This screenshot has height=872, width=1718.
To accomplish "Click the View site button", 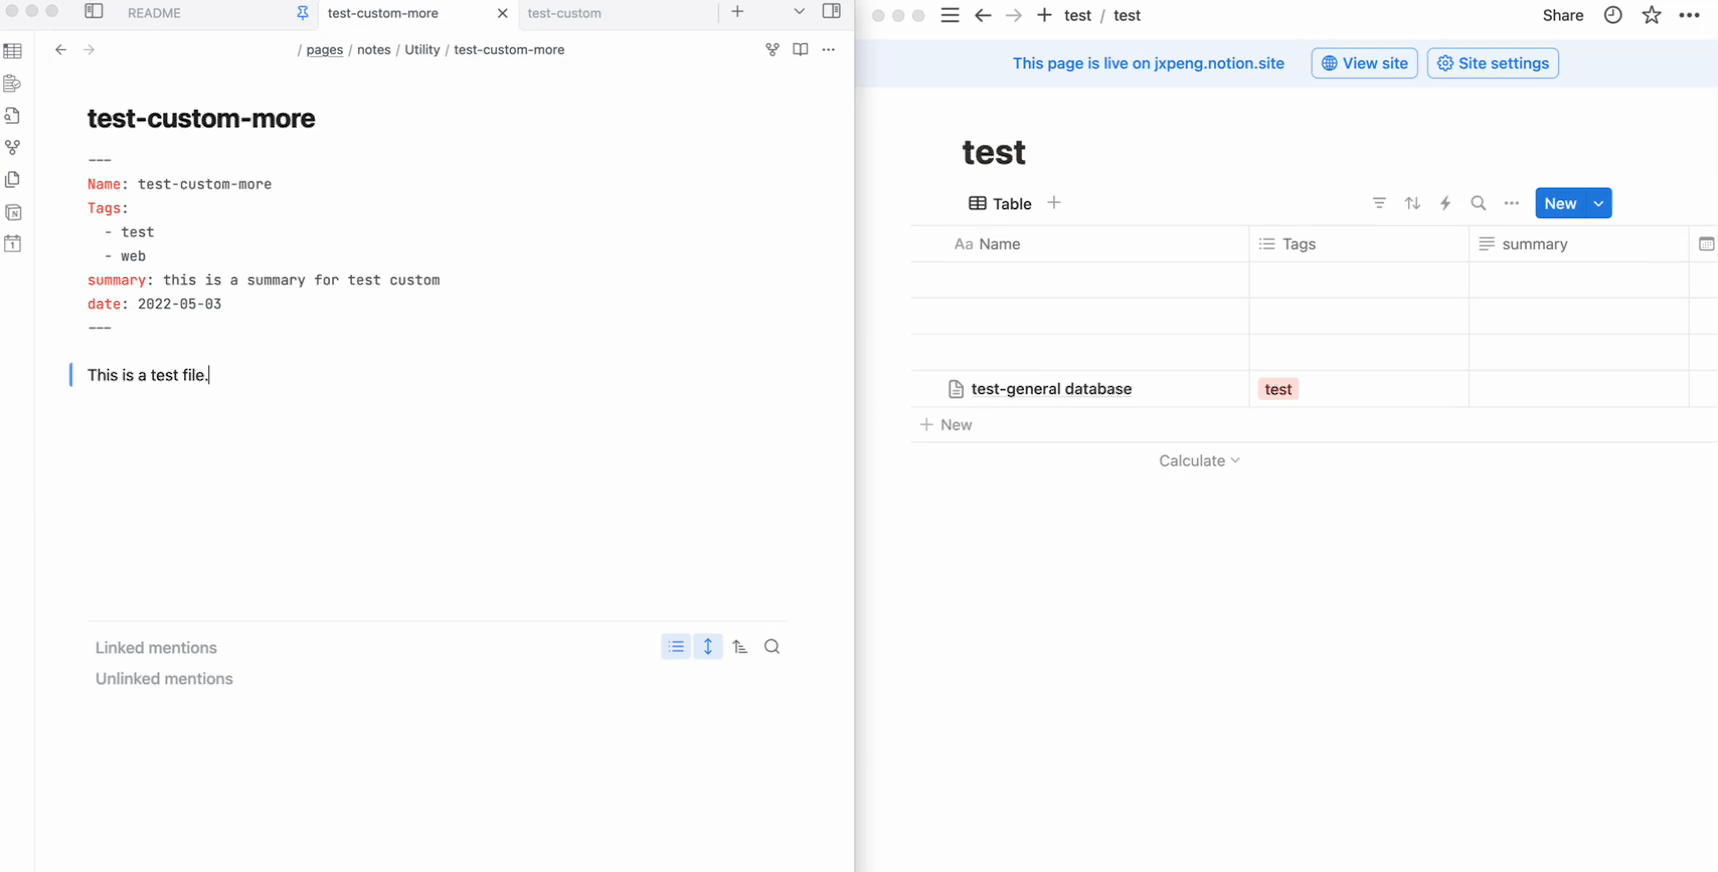I will click(1364, 63).
